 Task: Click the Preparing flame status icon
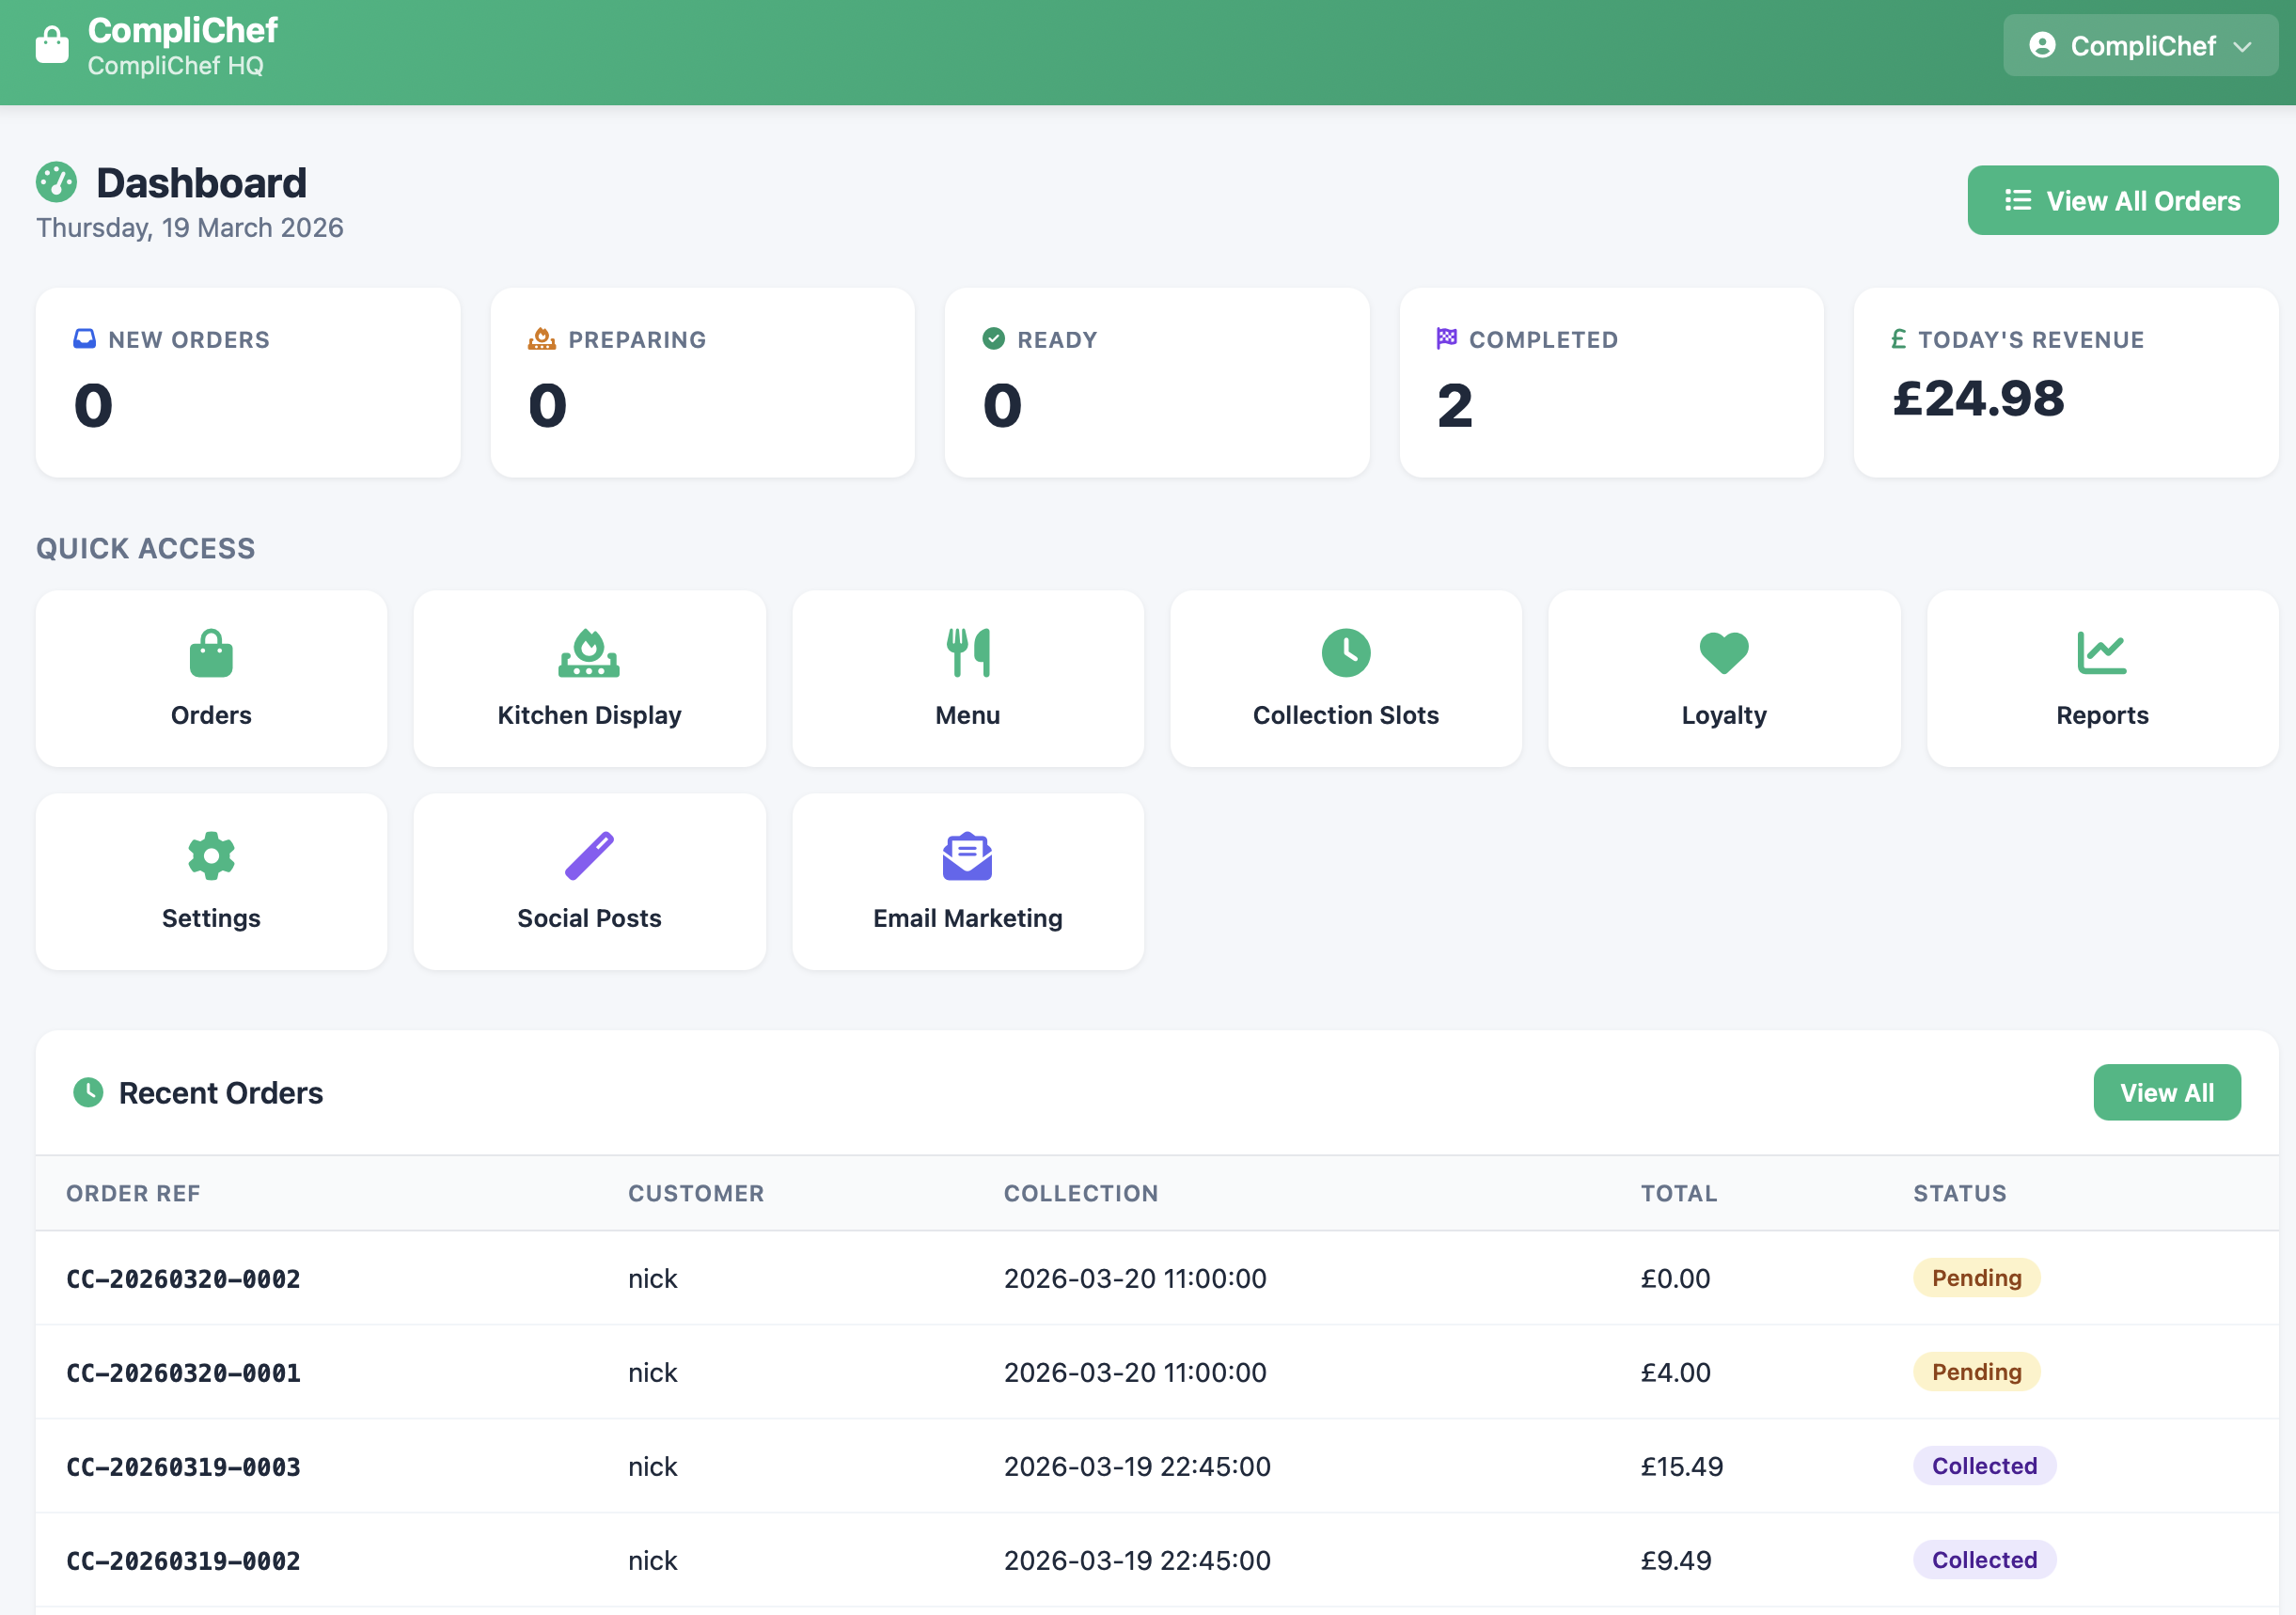tap(542, 339)
